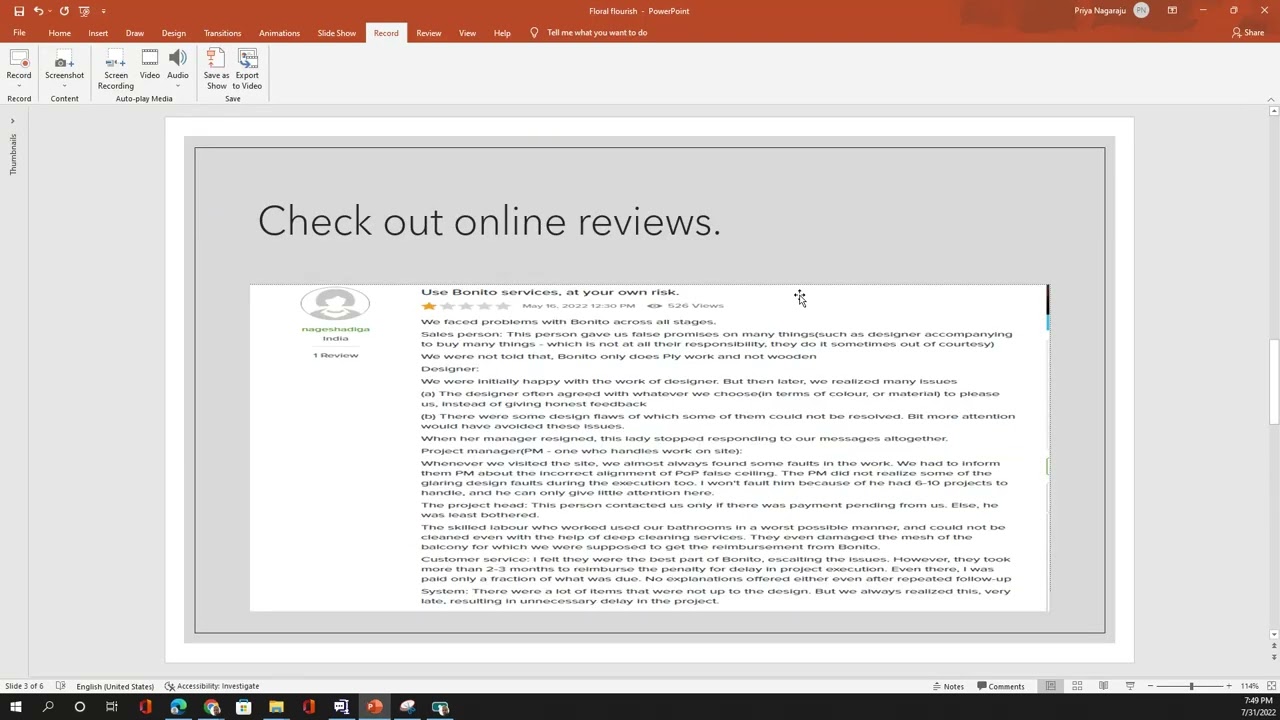Screen dimensions: 1280x720
Task: Open Task View on the taskbar
Action: pos(112,708)
